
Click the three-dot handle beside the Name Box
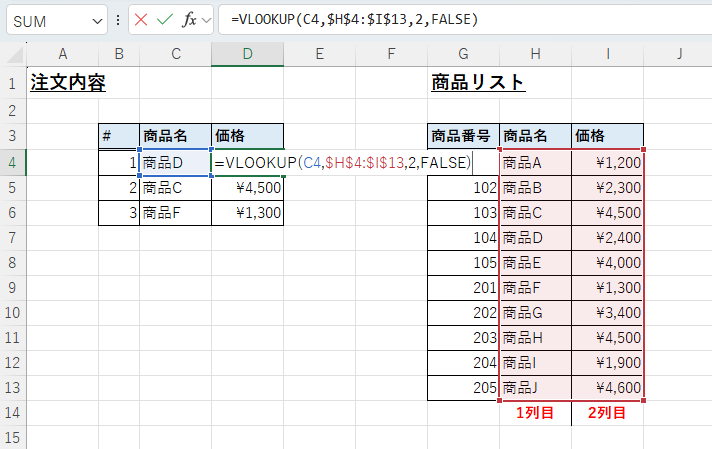point(120,20)
